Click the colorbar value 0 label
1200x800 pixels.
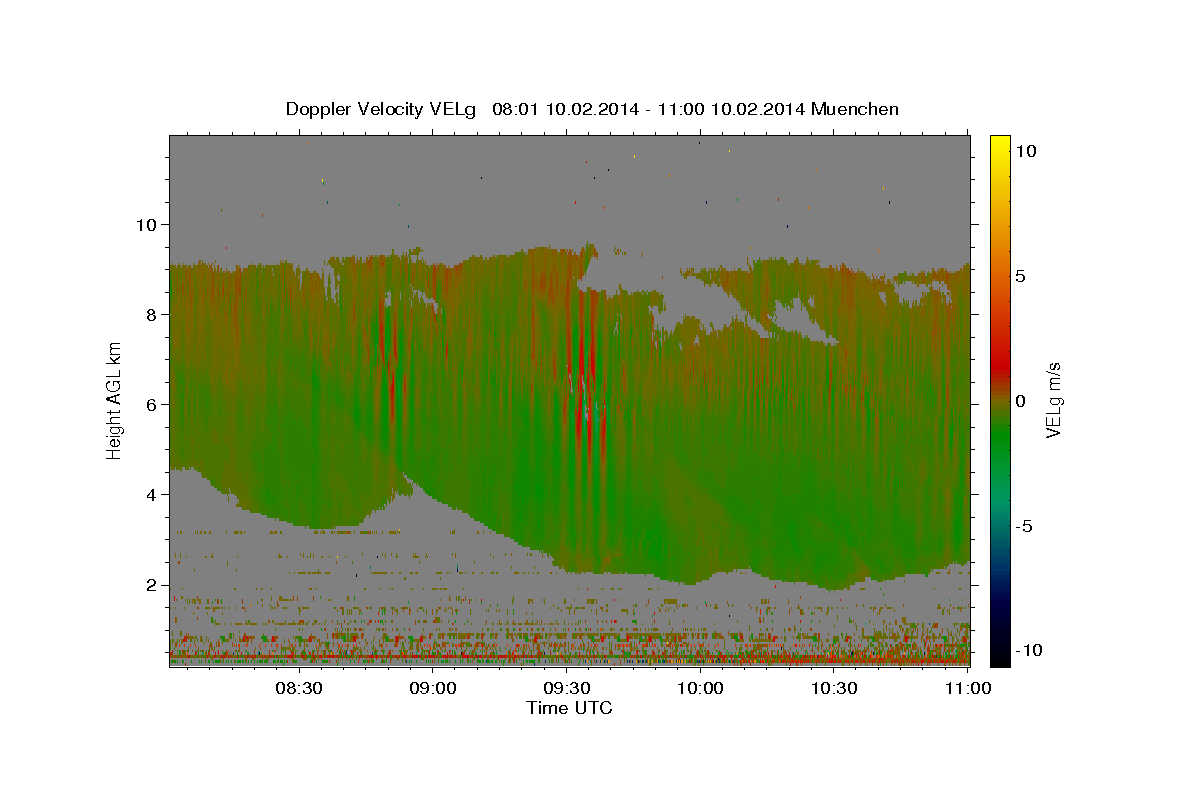(x=1021, y=400)
